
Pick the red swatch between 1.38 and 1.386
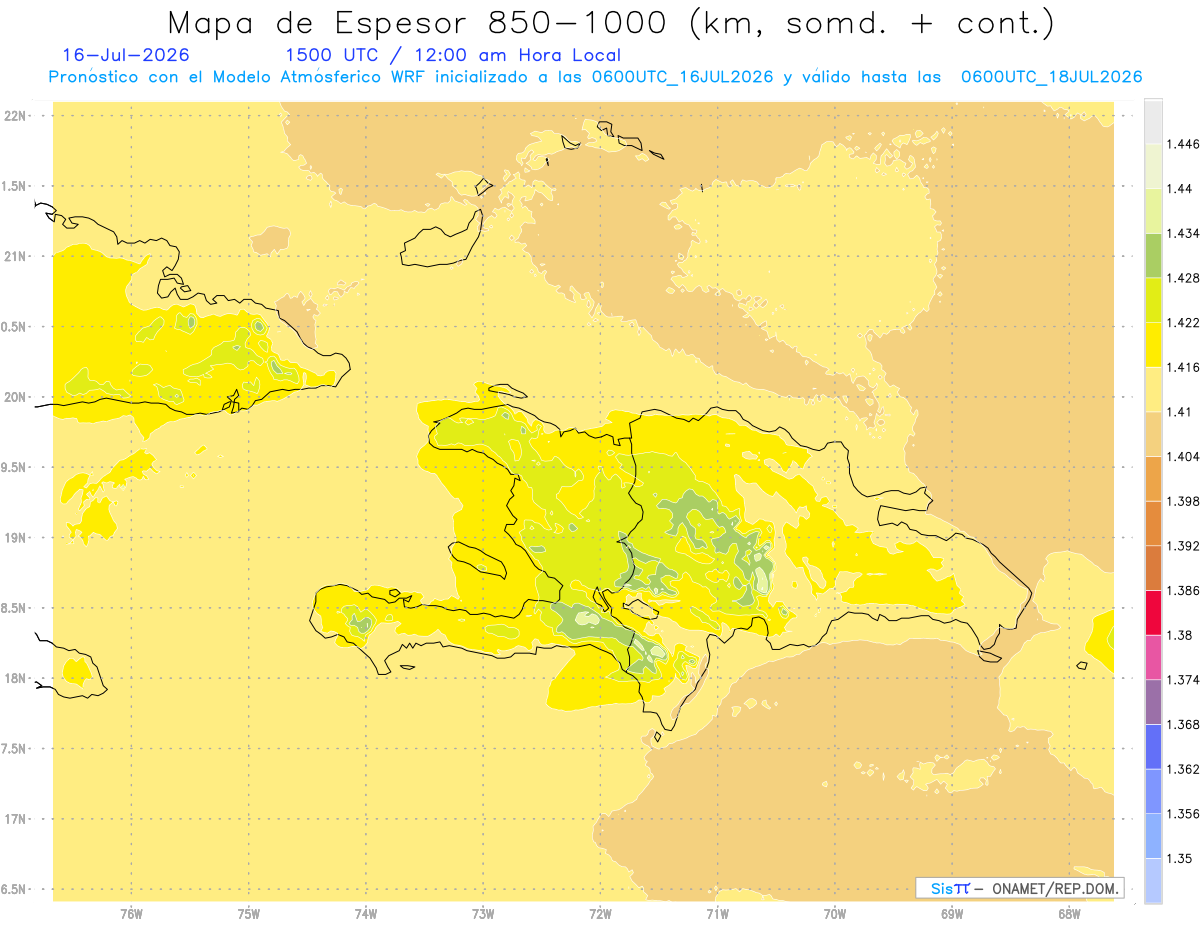click(1153, 612)
